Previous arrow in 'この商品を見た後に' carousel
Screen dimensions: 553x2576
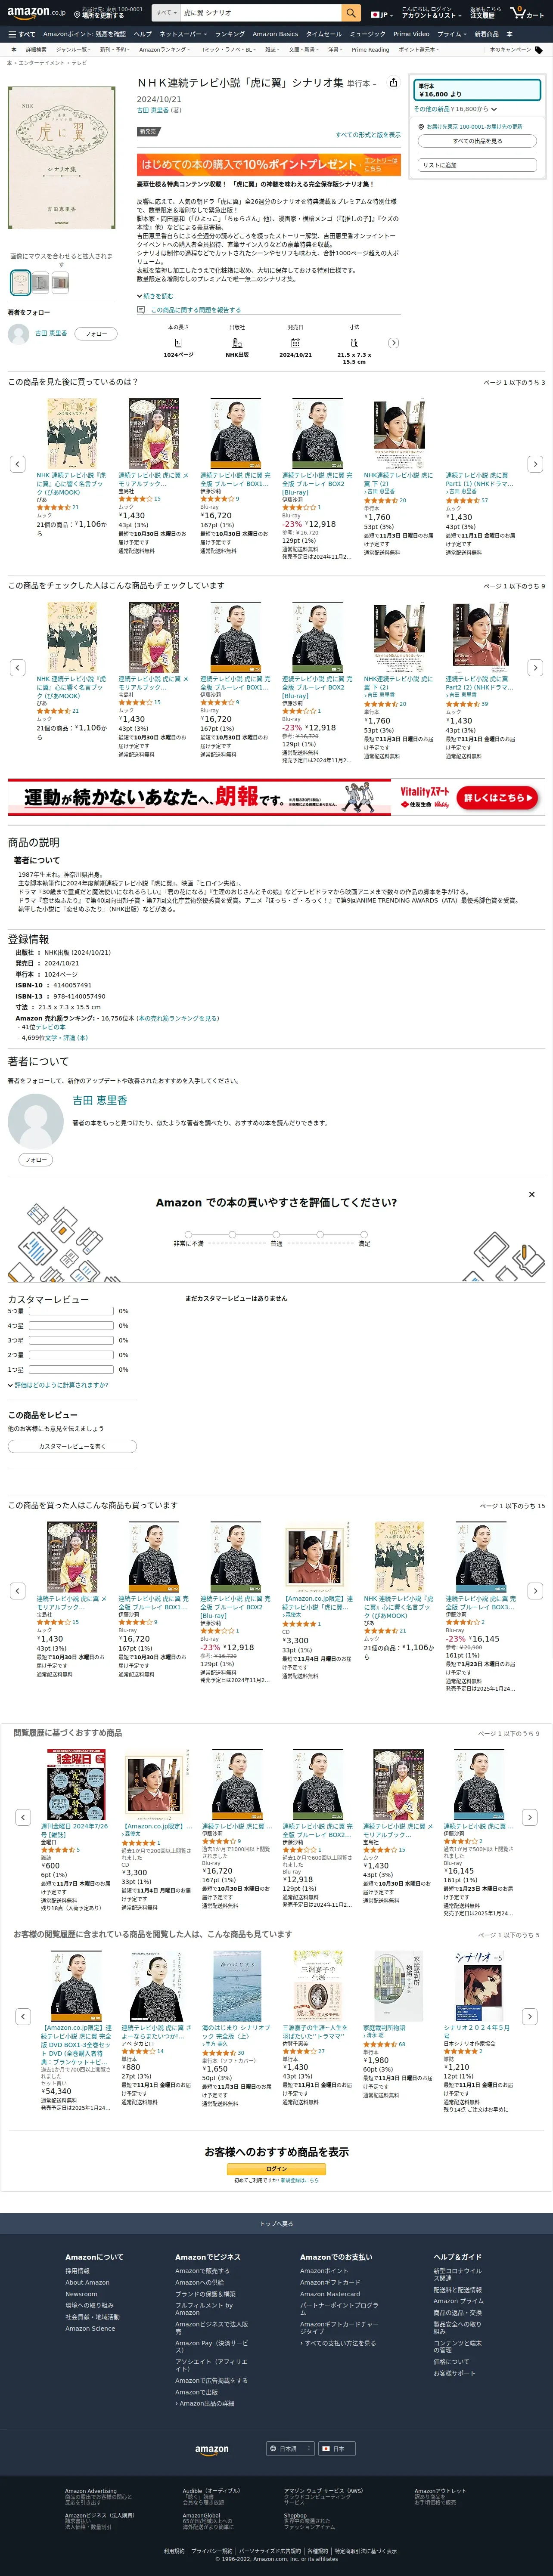pyautogui.click(x=17, y=464)
